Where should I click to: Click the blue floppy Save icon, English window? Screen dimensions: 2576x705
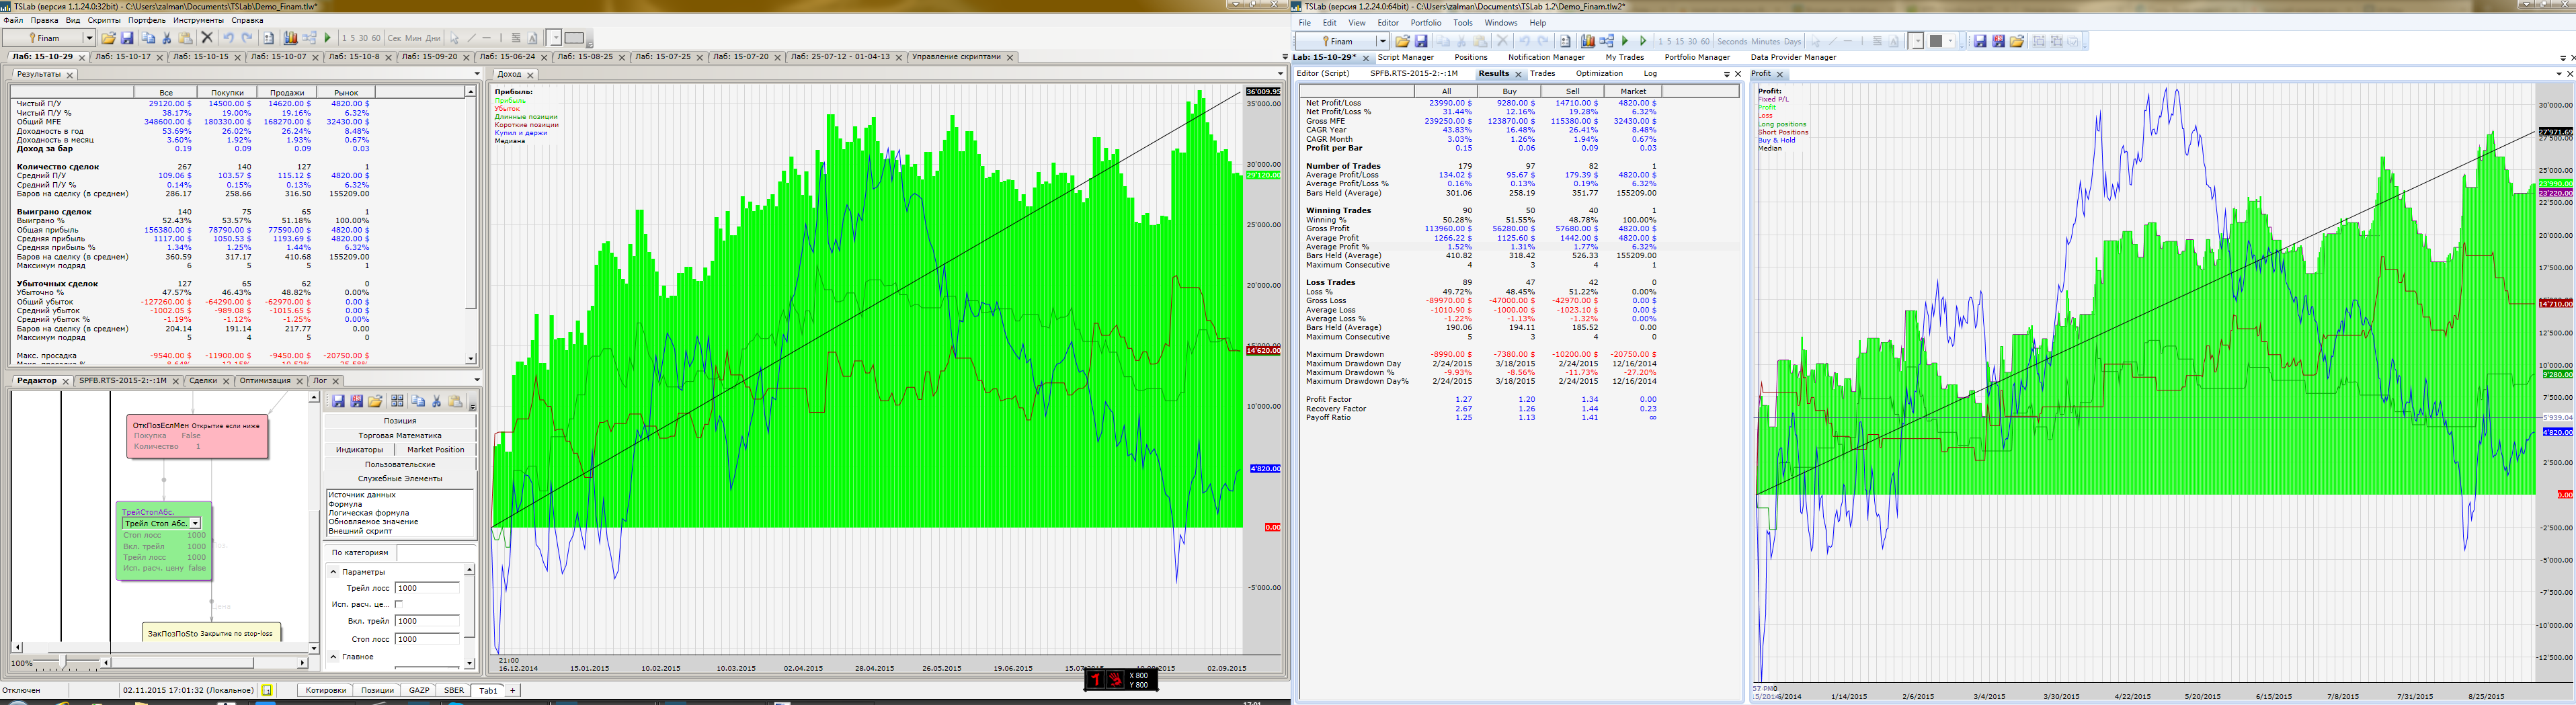point(1420,41)
